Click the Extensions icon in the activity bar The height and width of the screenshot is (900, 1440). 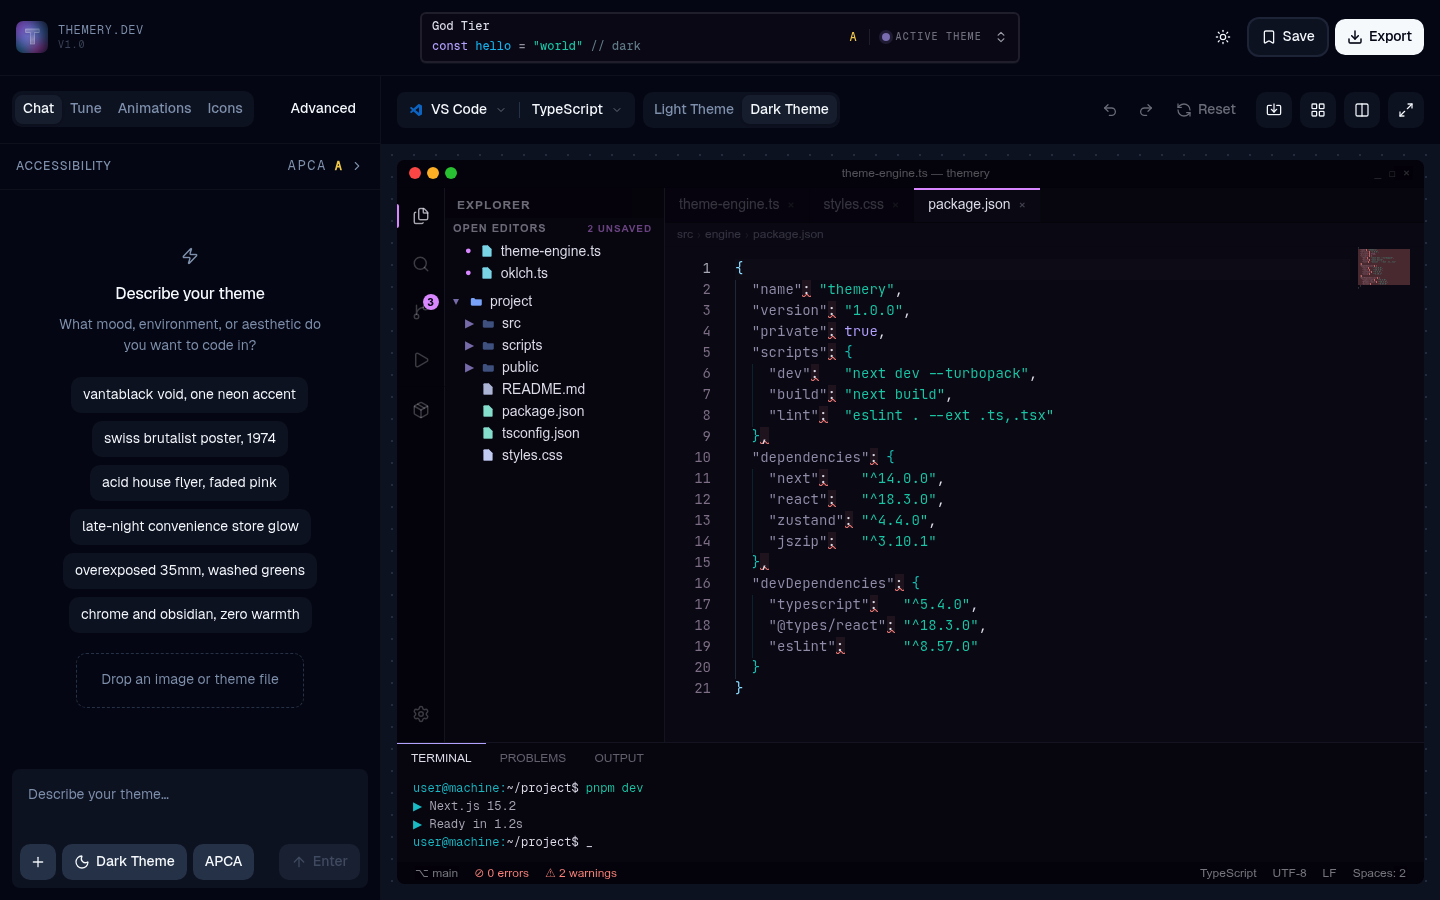point(421,409)
